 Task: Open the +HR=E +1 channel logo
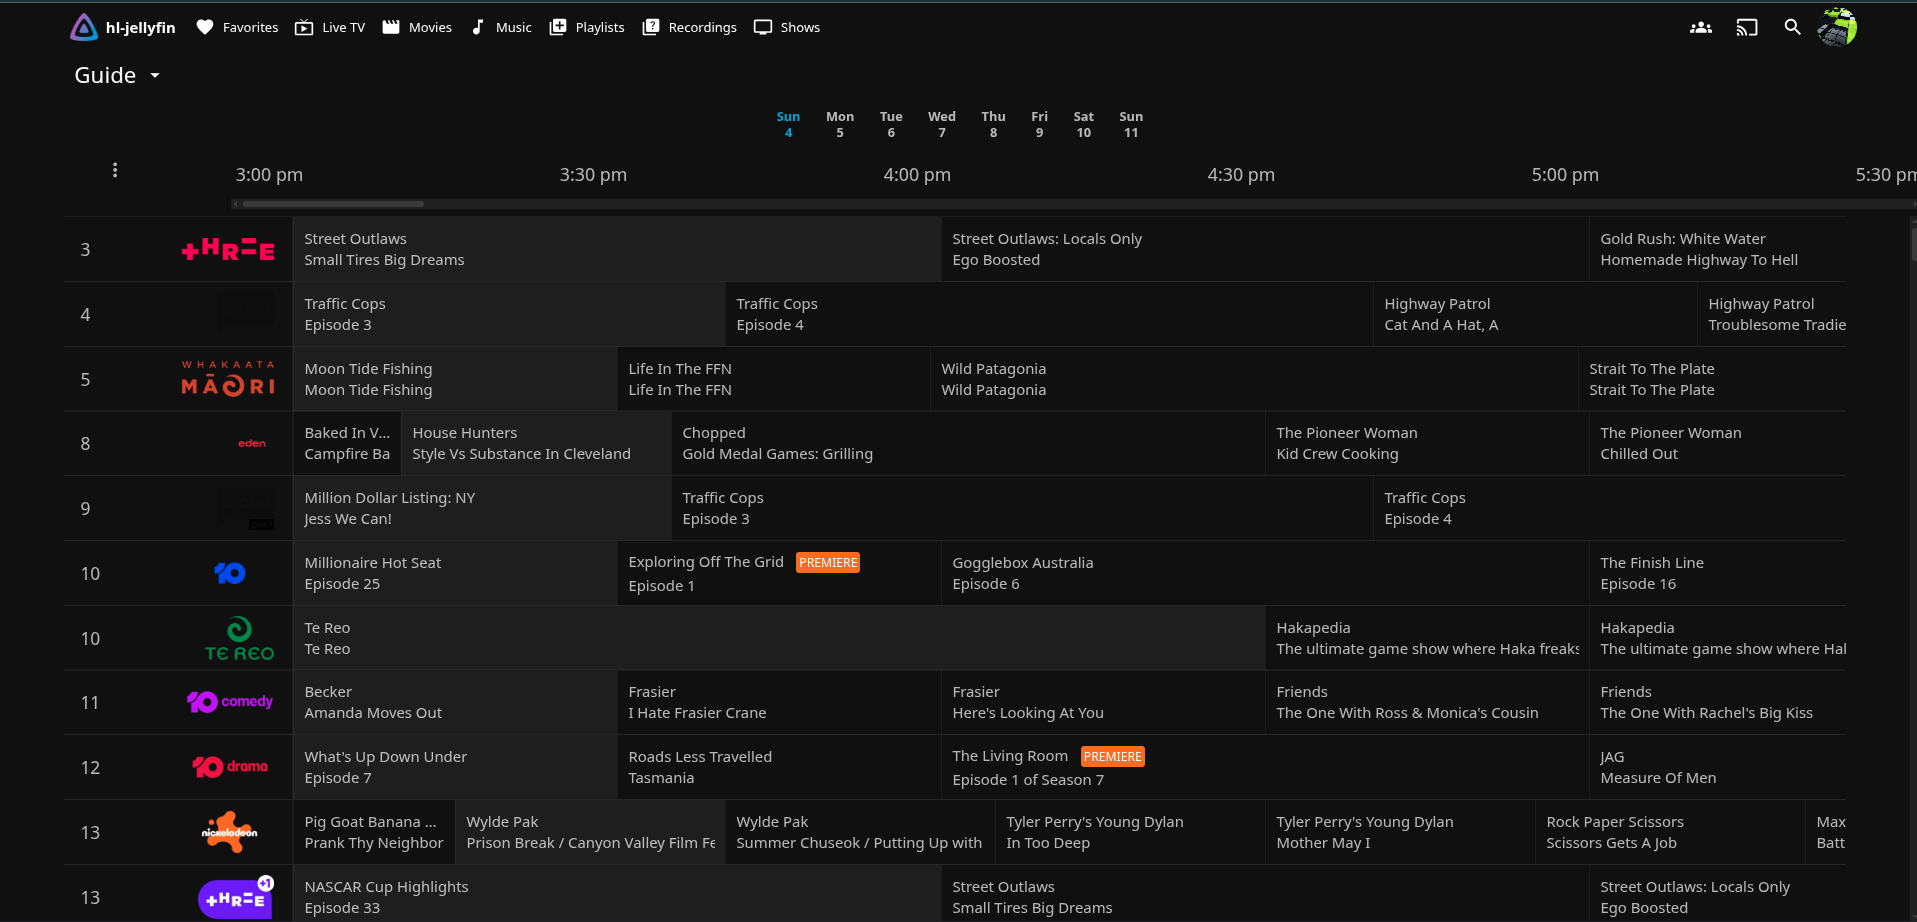coord(236,897)
